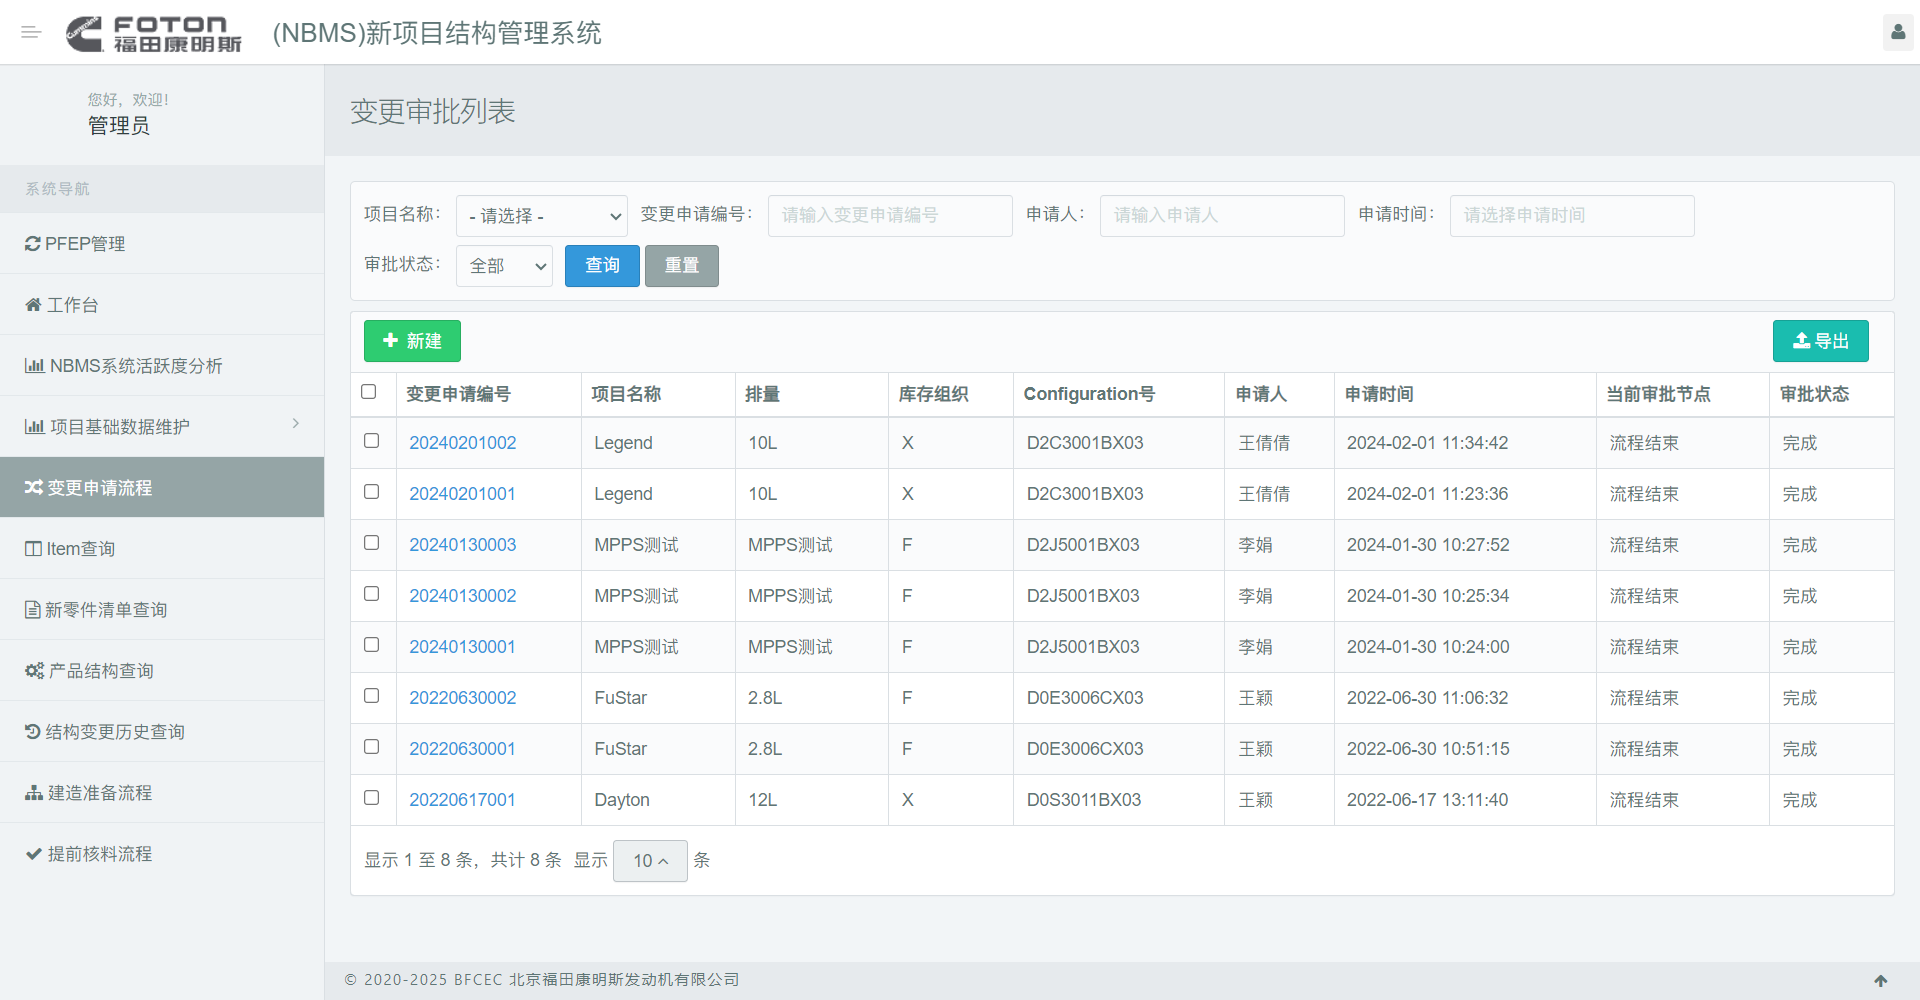Screen dimensions: 1920x1000
Task: Click the PFEP管理 refresh icon
Action: [33, 244]
